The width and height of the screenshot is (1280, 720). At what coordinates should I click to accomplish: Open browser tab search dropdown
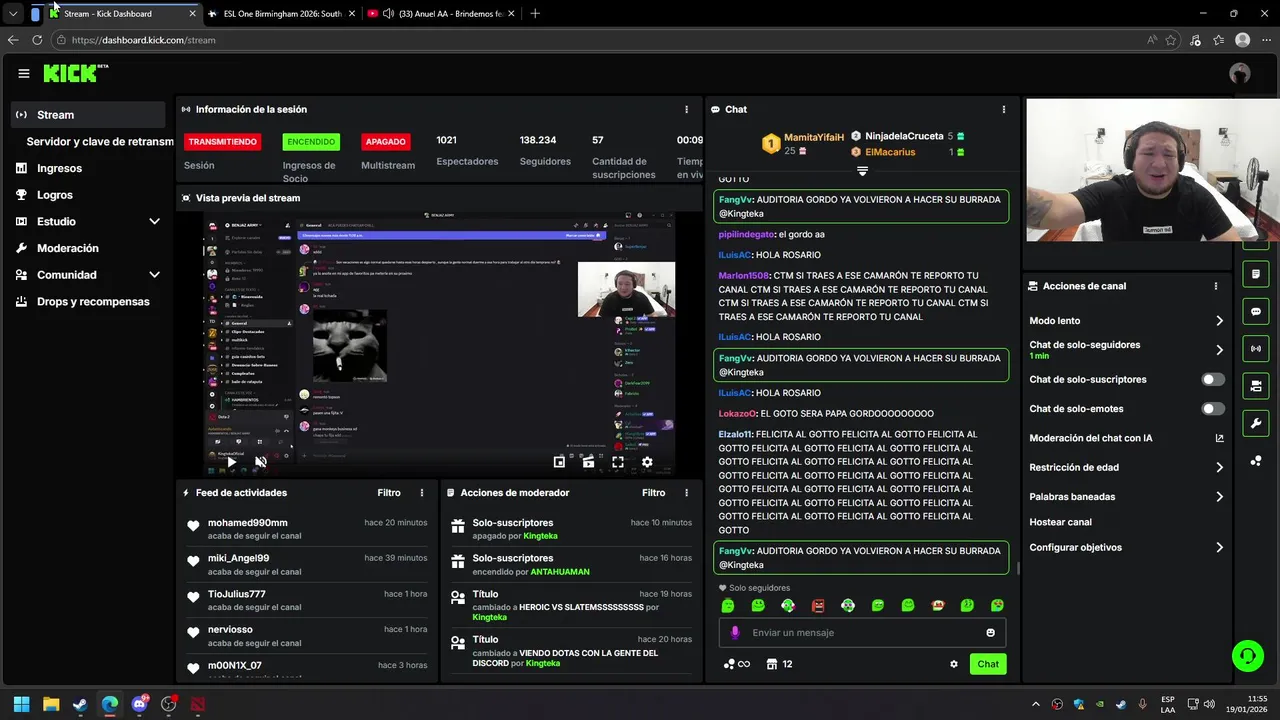[13, 14]
